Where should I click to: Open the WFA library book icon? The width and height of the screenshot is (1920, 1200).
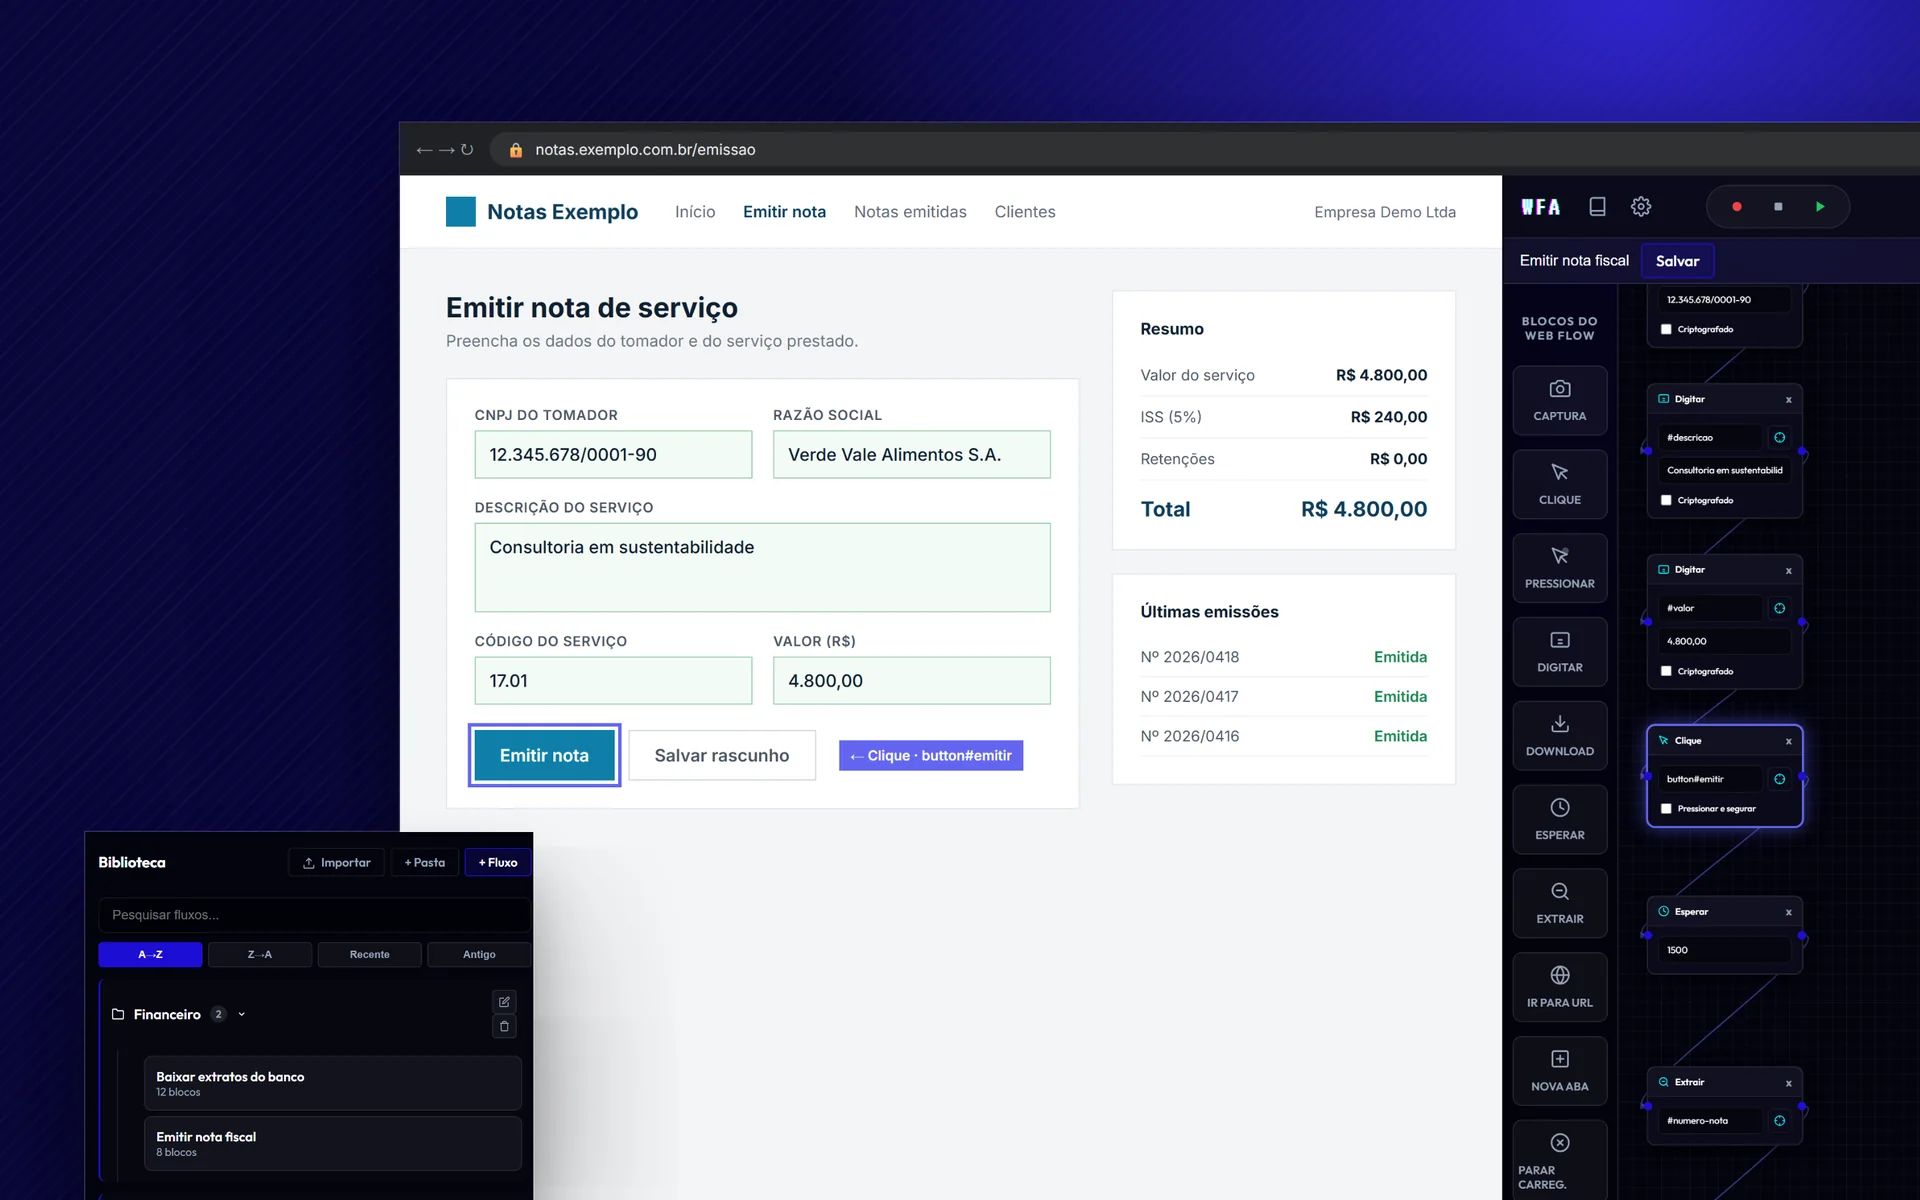pyautogui.click(x=1597, y=207)
